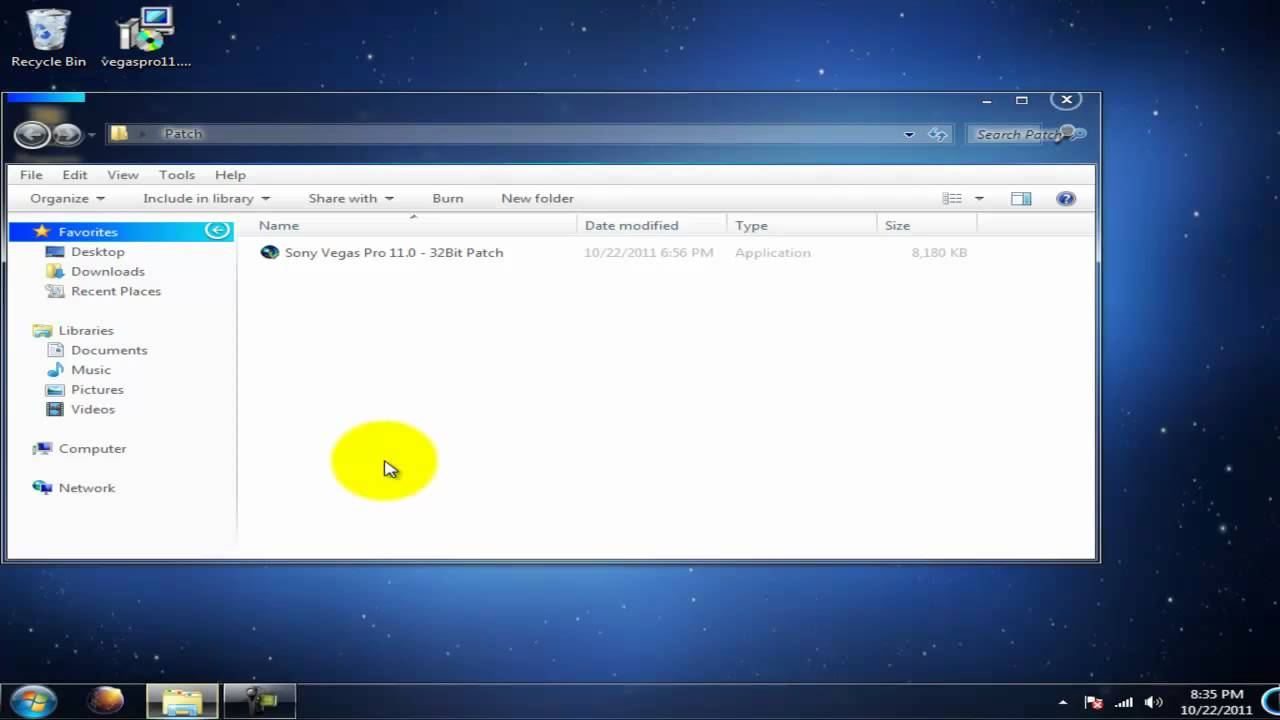Open the volume speaker tray icon

pyautogui.click(x=1153, y=702)
